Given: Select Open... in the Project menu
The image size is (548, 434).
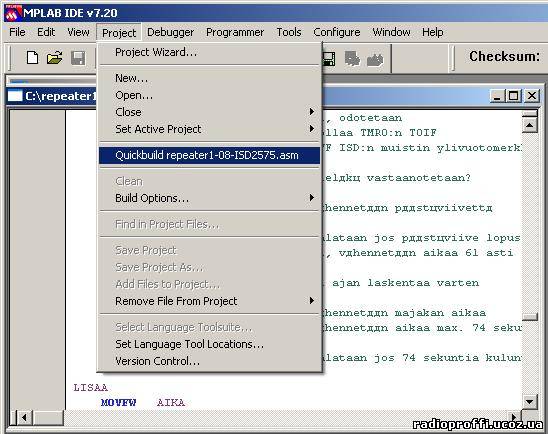Looking at the screenshot, I should coord(209,95).
